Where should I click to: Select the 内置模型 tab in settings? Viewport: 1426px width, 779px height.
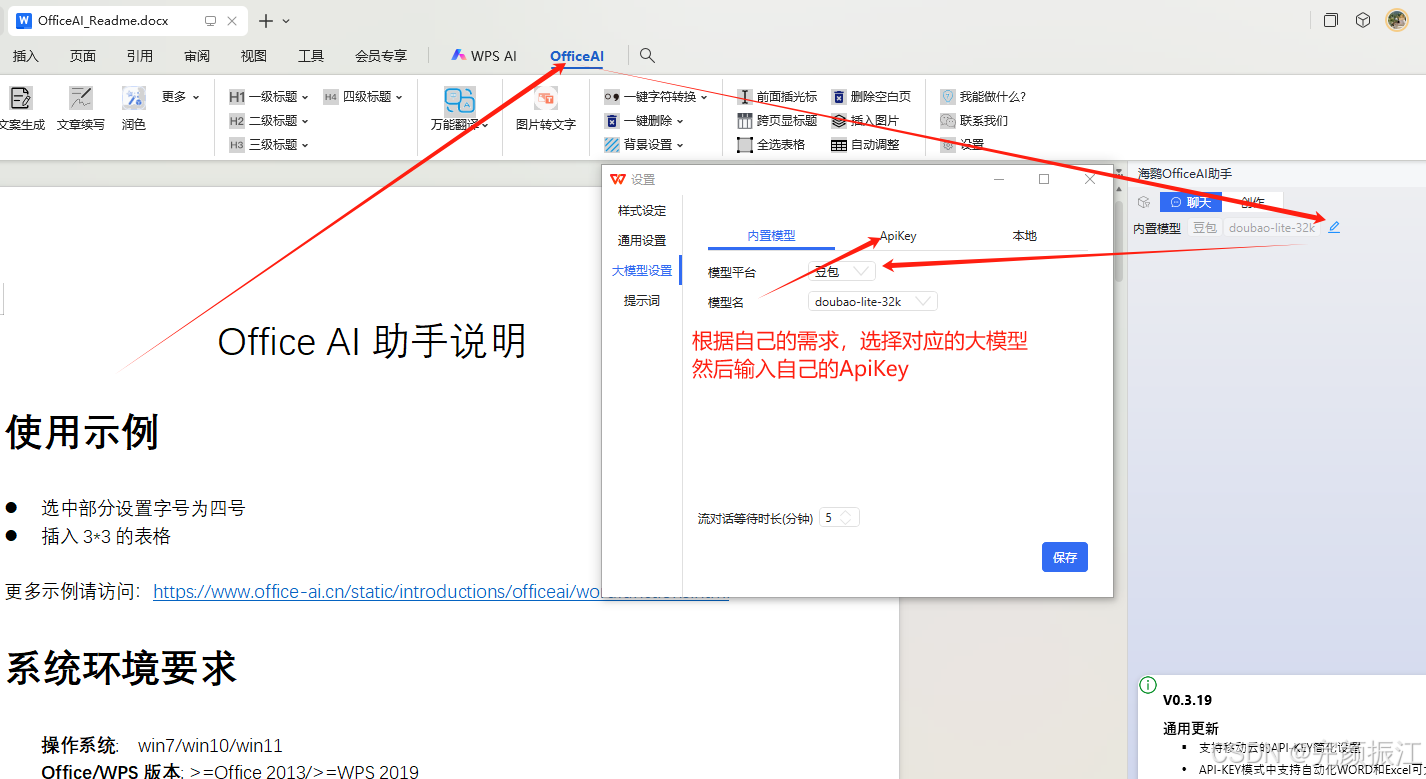(771, 236)
